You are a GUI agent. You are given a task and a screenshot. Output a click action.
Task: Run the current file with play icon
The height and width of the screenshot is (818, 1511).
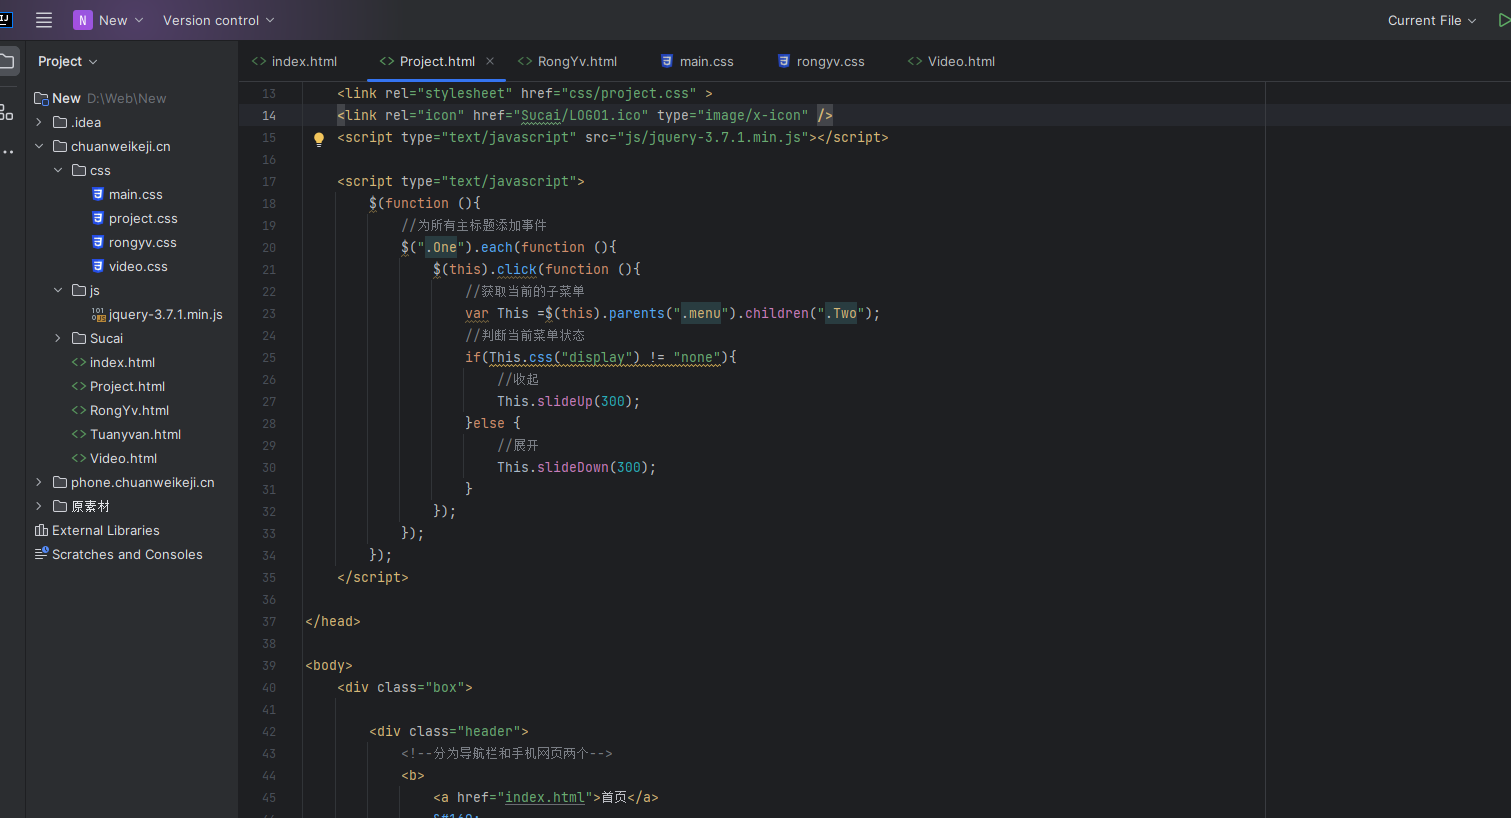click(x=1504, y=20)
